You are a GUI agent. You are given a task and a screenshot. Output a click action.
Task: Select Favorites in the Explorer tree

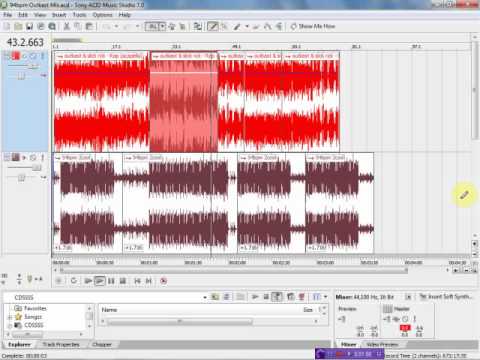[x=35, y=308]
